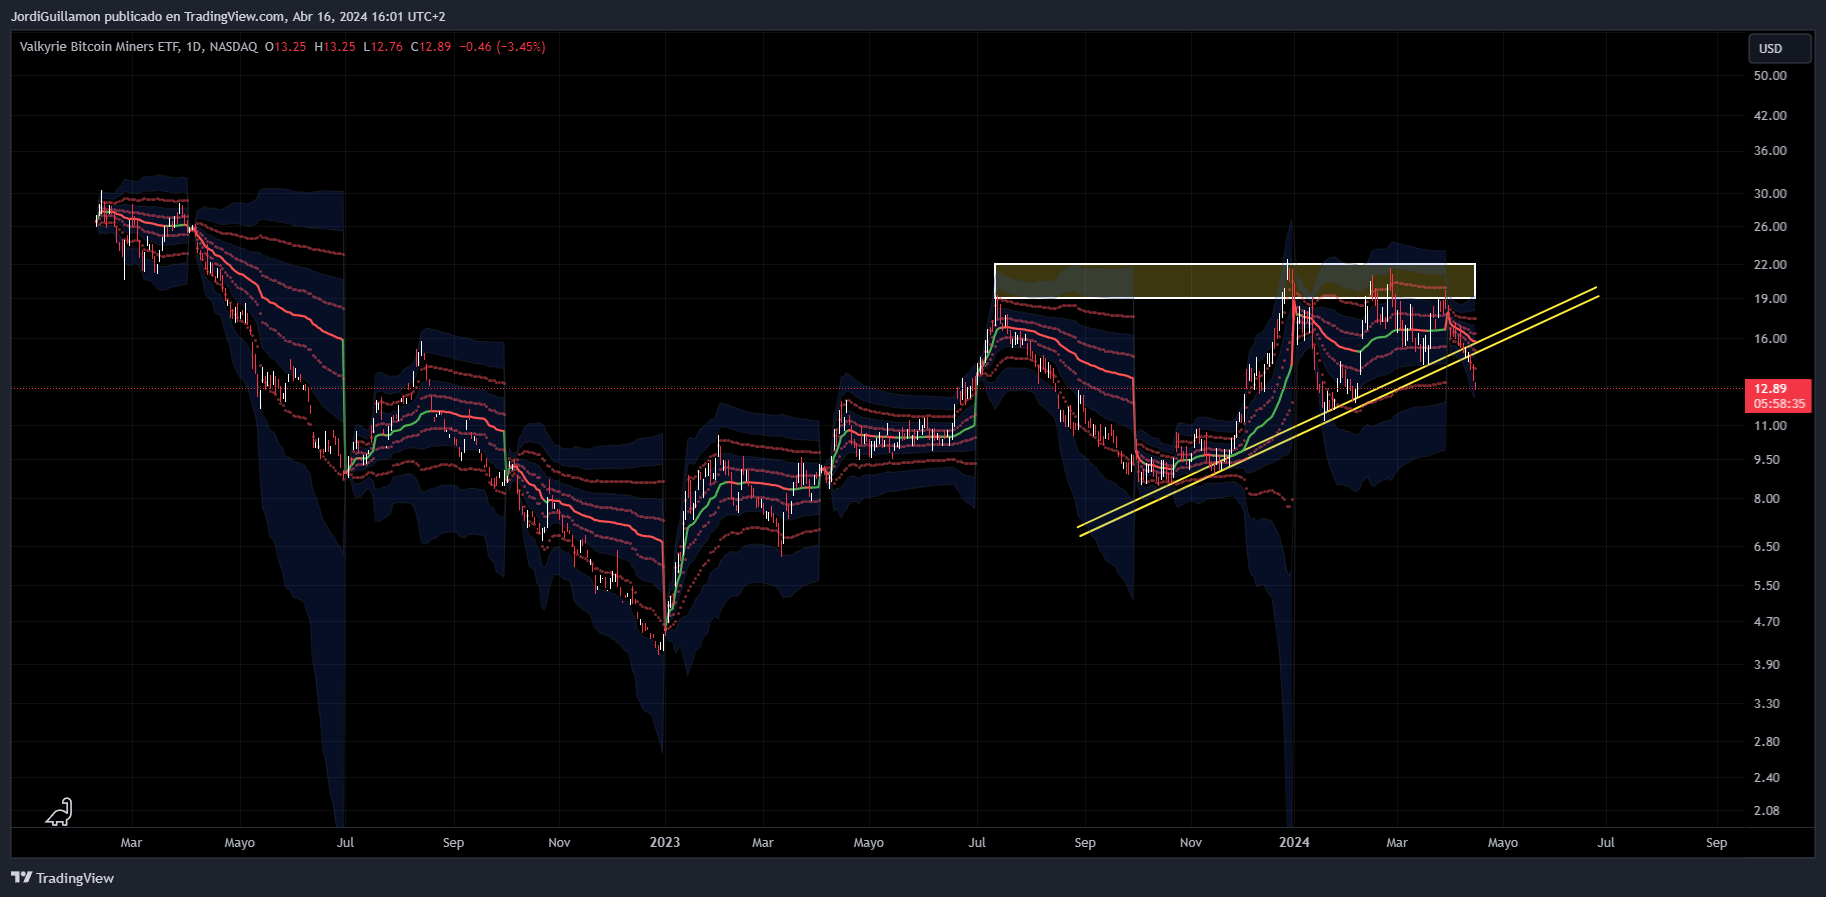Click the 2.40 price axis label
The height and width of the screenshot is (897, 1826).
[x=1767, y=778]
